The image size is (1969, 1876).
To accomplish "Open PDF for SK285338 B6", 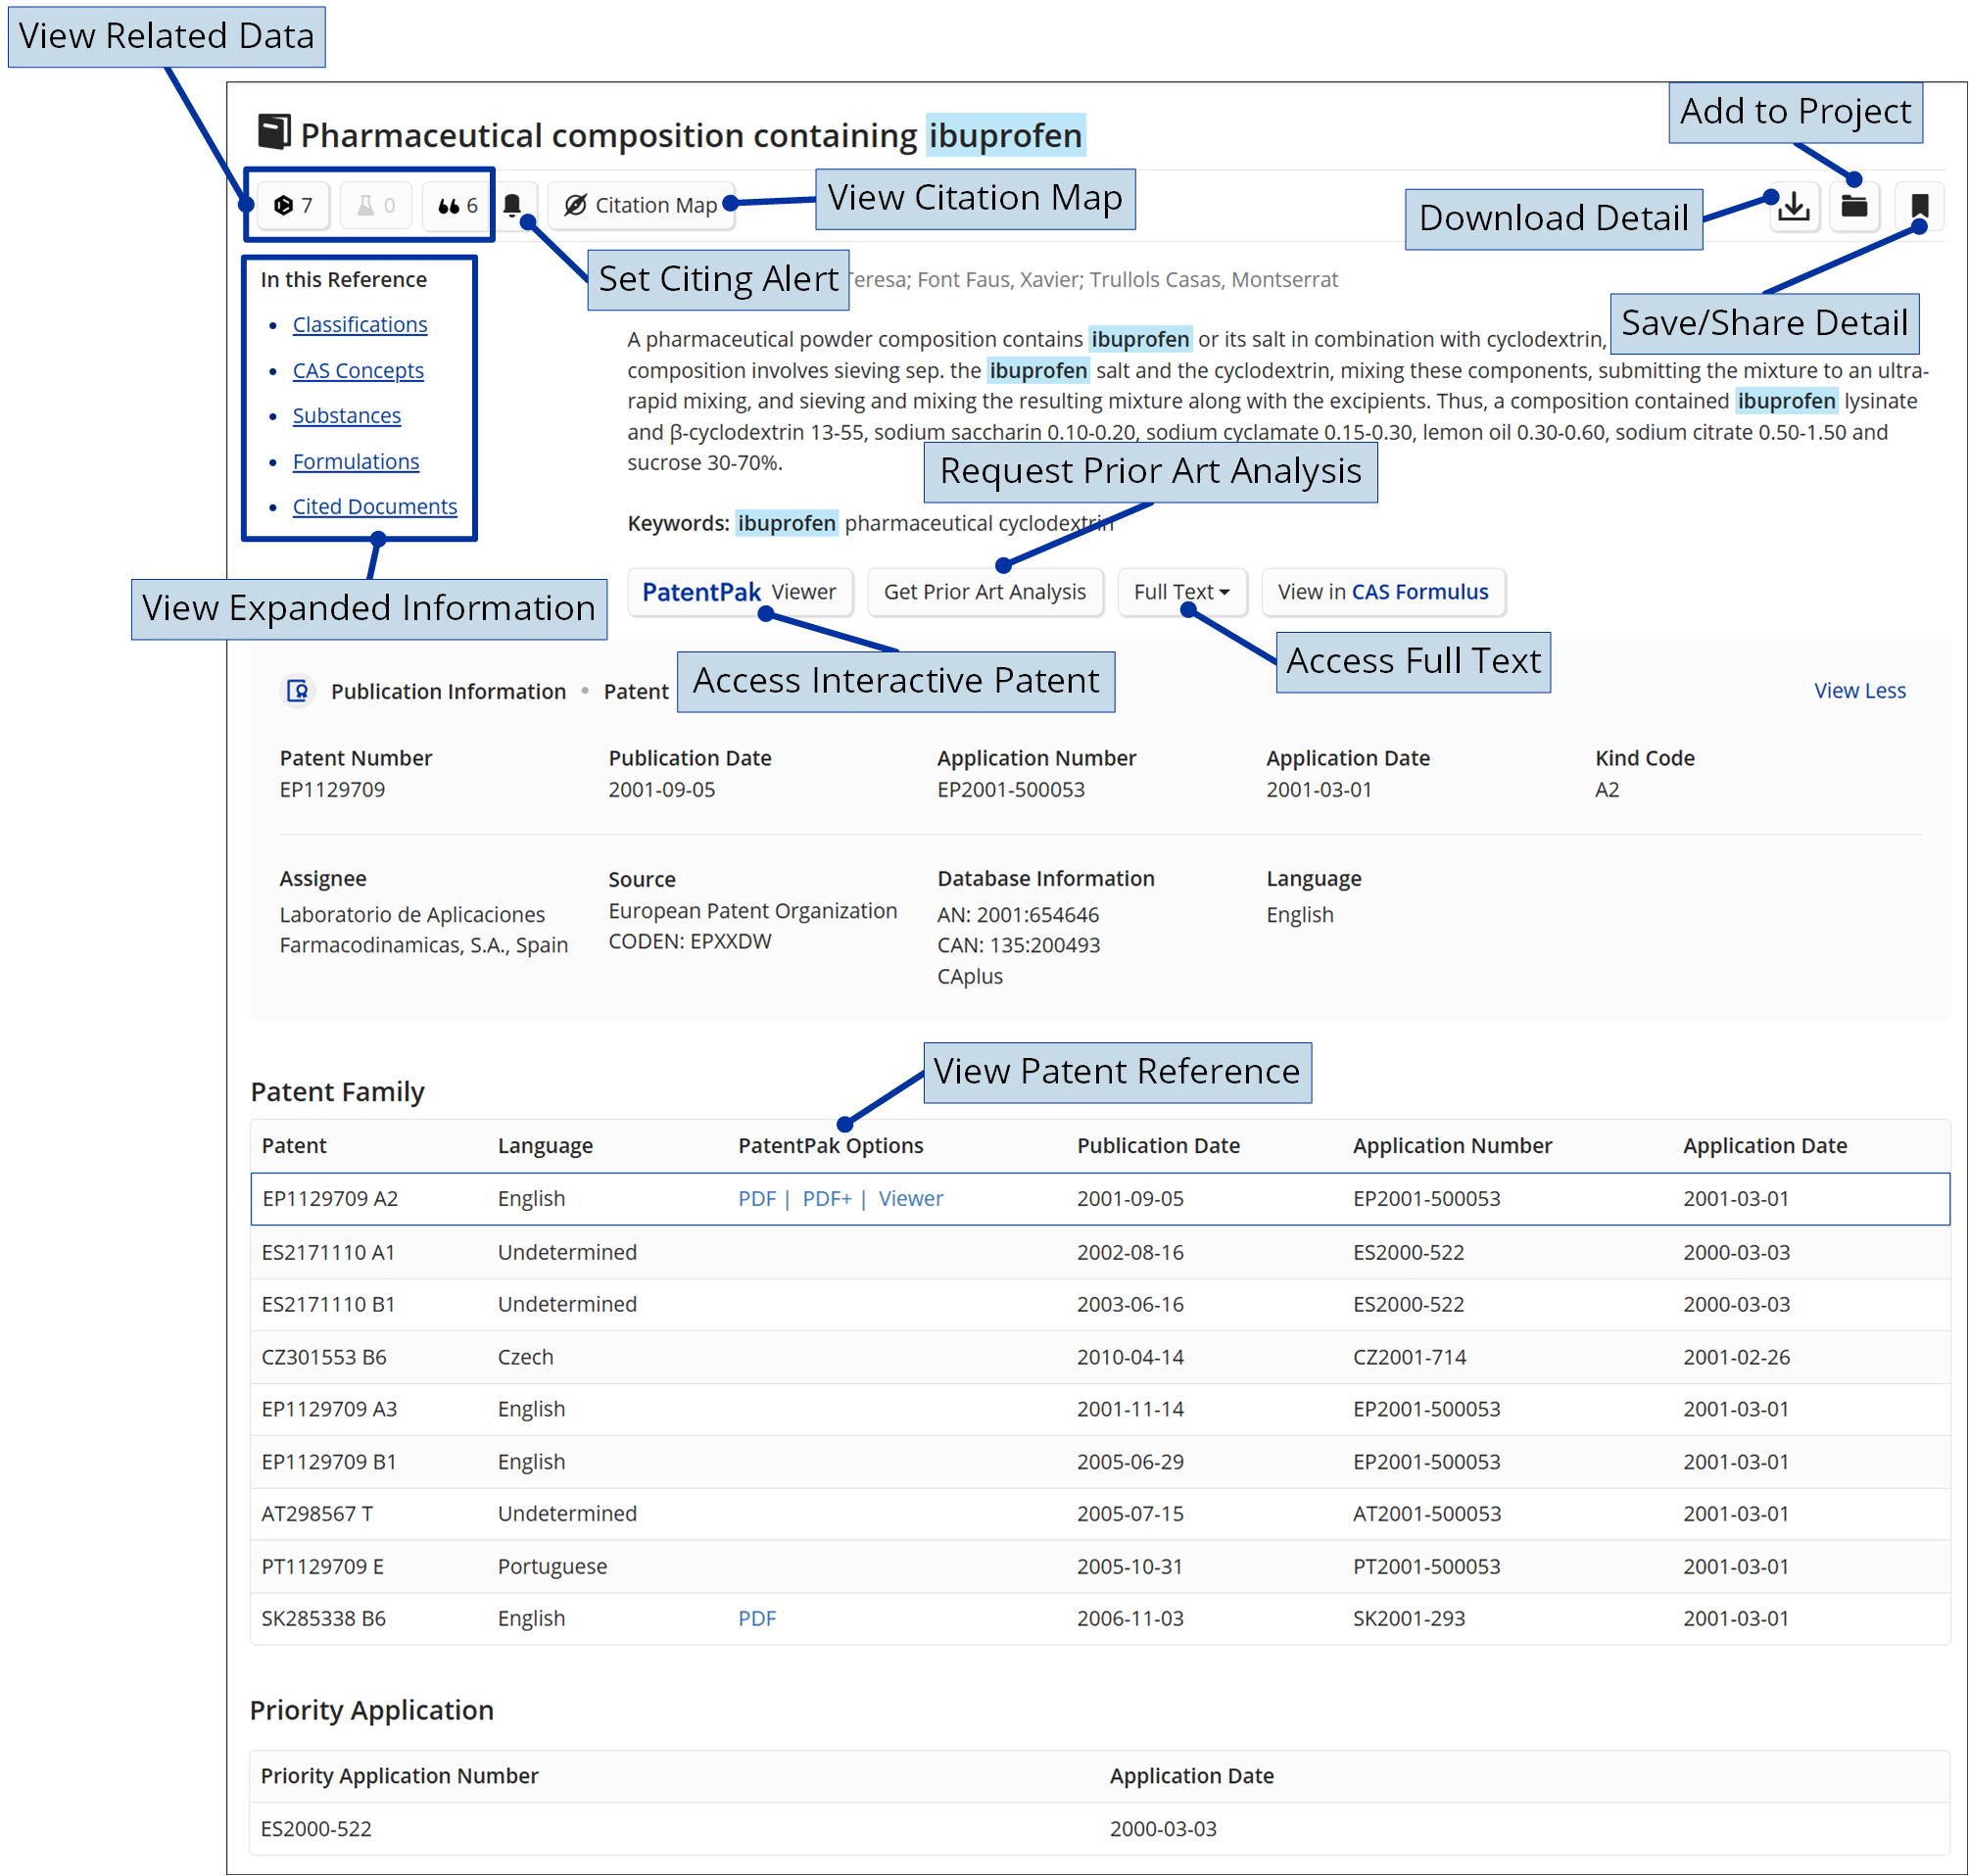I will pos(757,1619).
